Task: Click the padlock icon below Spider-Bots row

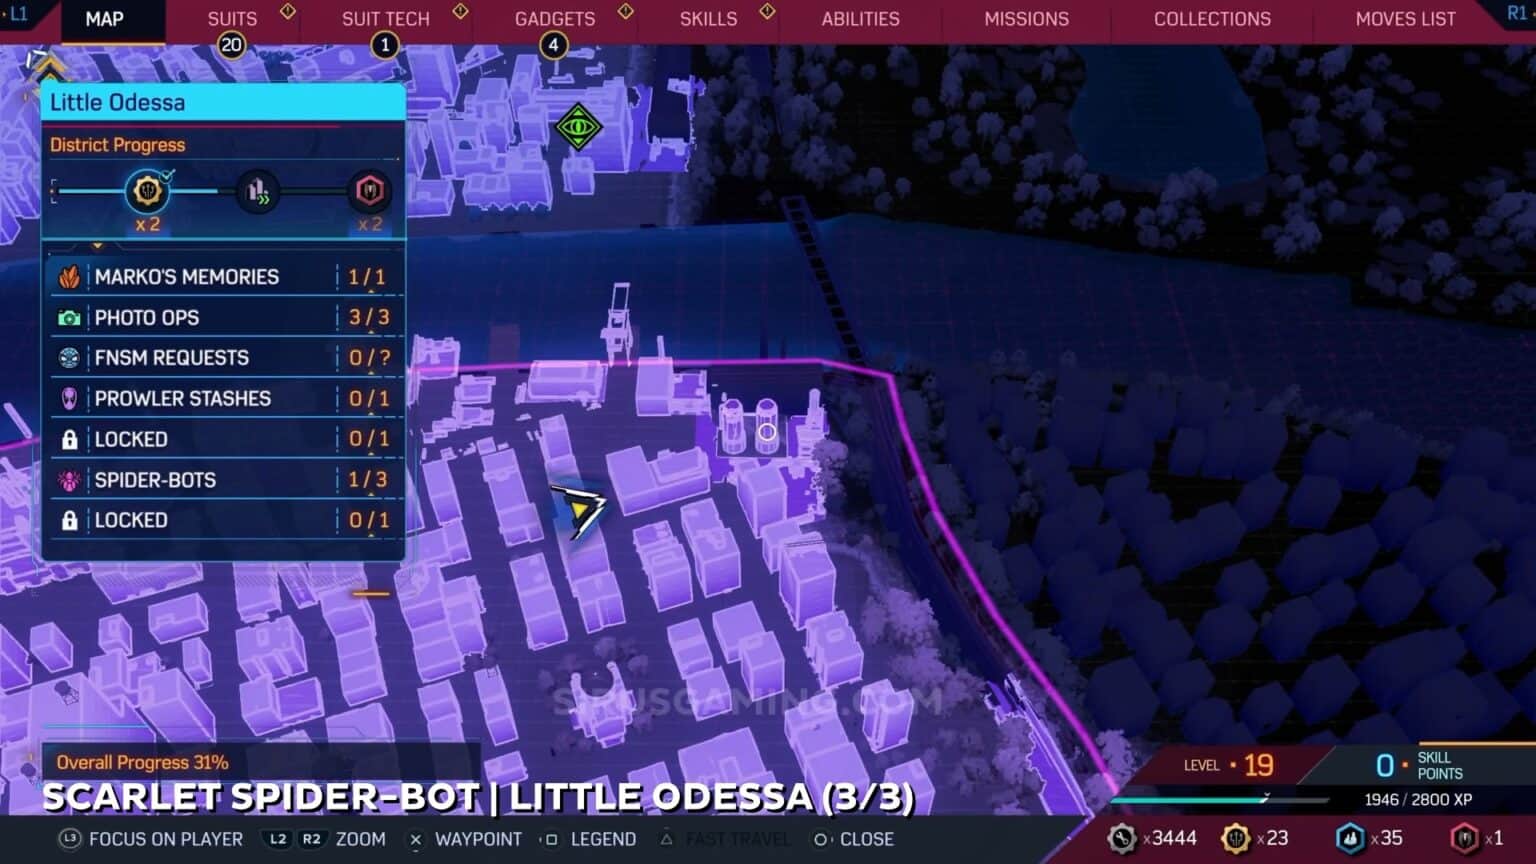Action: tap(69, 520)
